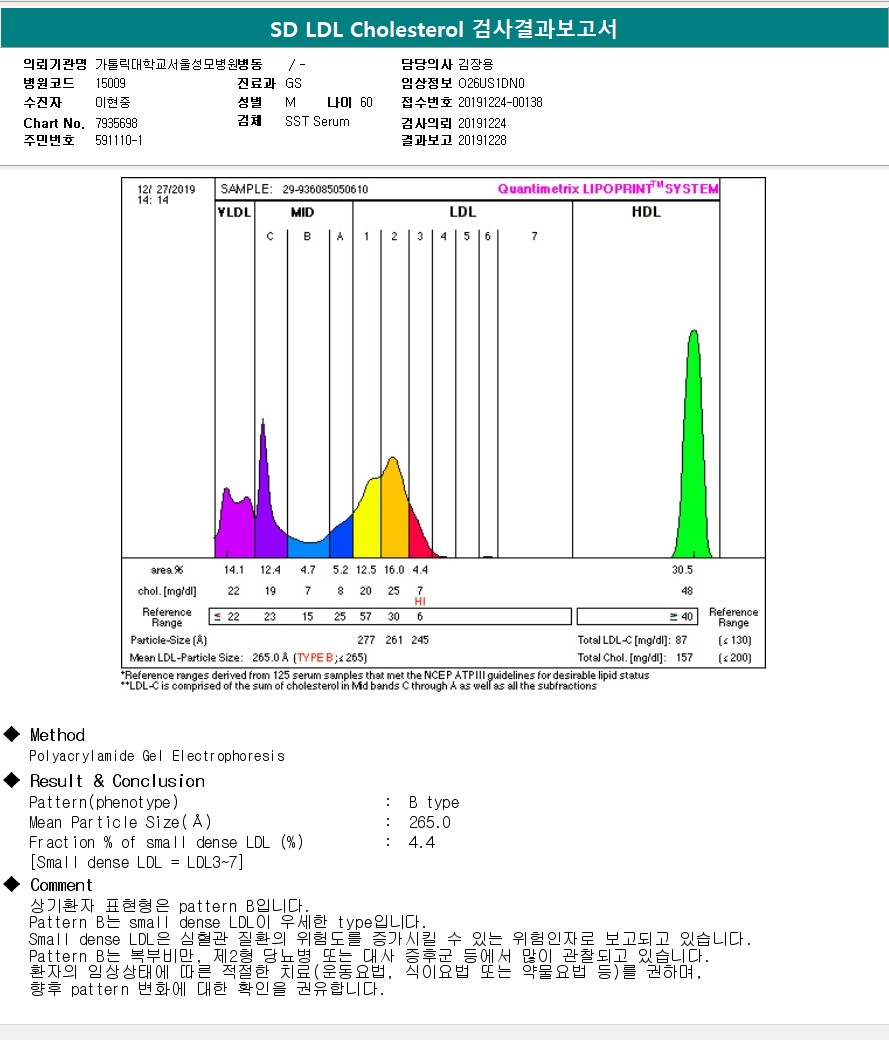
Task: Click the 'area %' row label
Action: pyautogui.click(x=167, y=570)
